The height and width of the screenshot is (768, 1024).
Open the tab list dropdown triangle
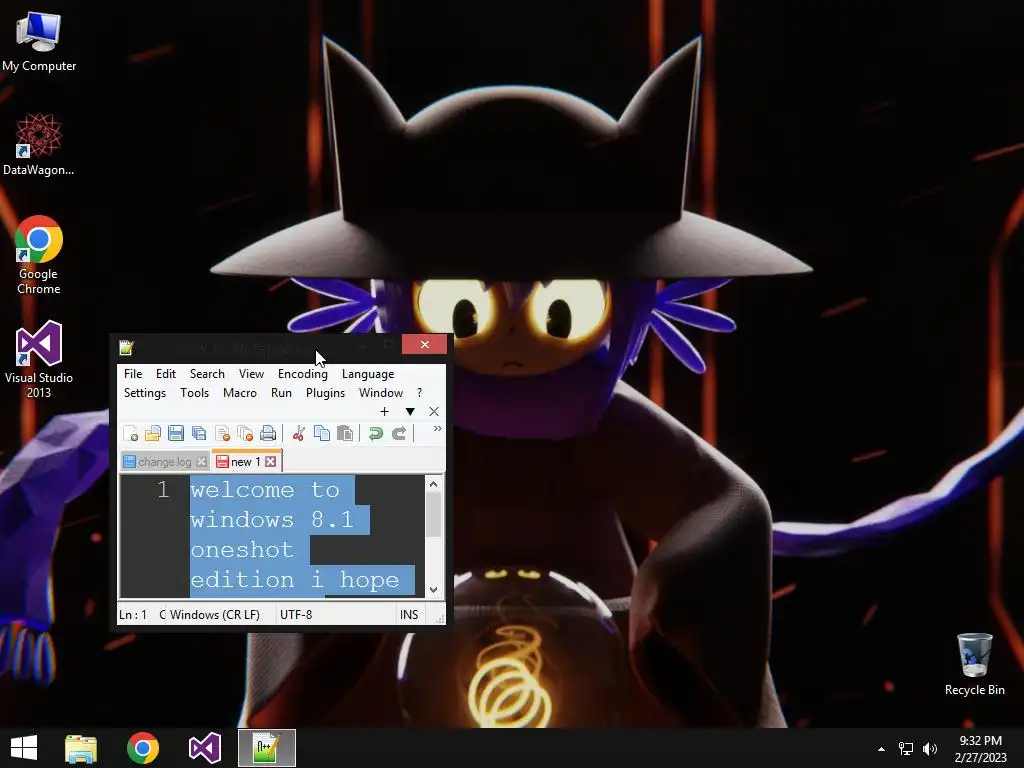click(410, 411)
